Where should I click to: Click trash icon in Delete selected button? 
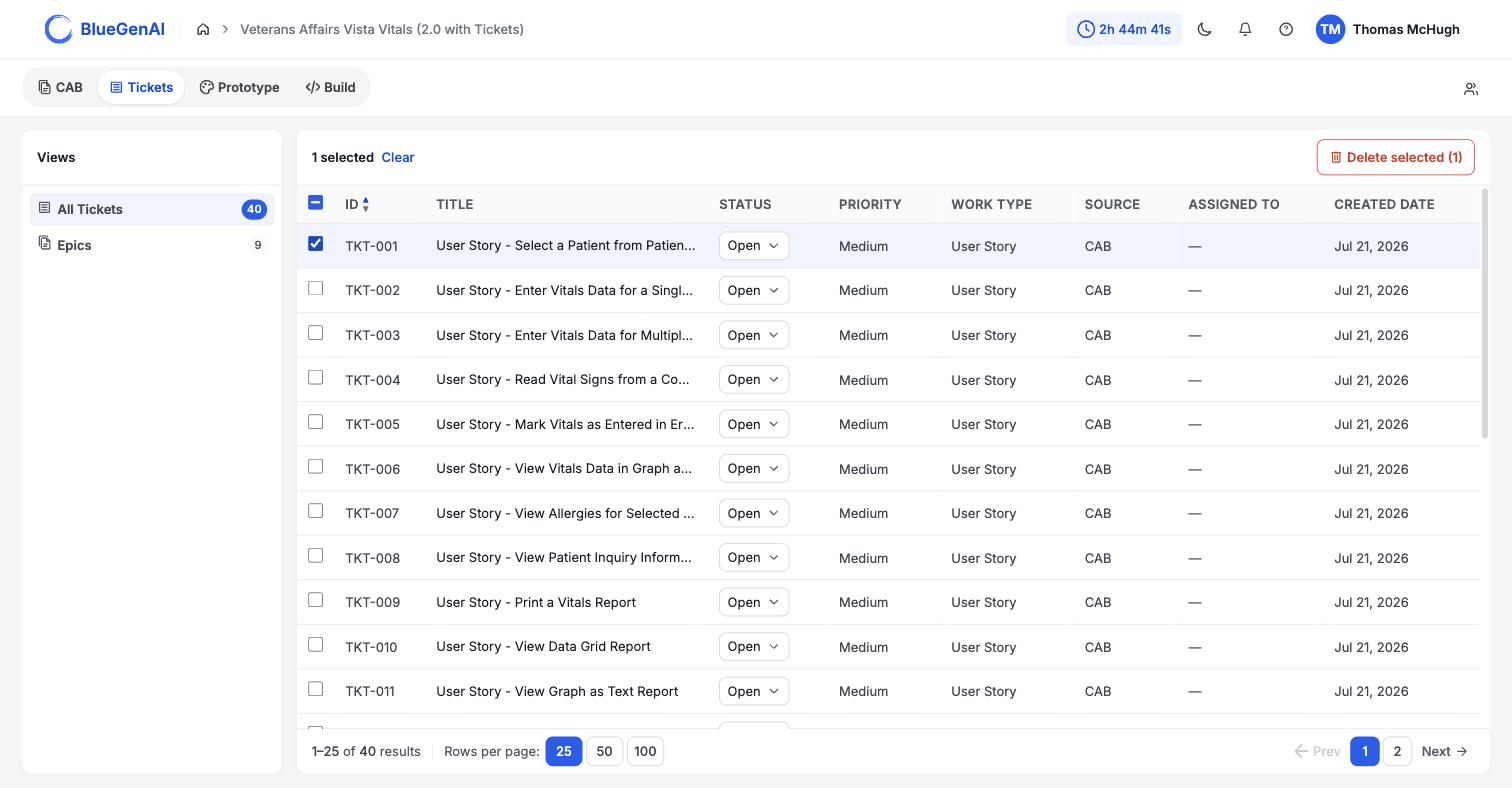[1336, 157]
